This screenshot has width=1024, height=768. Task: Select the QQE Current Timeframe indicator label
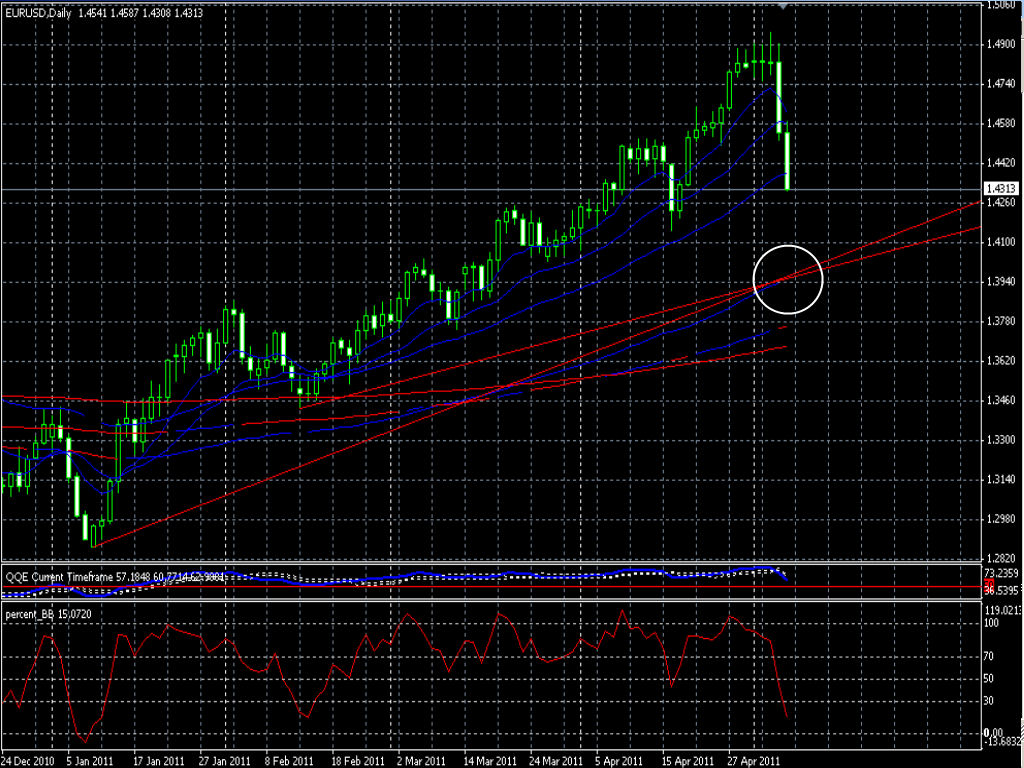[58, 575]
